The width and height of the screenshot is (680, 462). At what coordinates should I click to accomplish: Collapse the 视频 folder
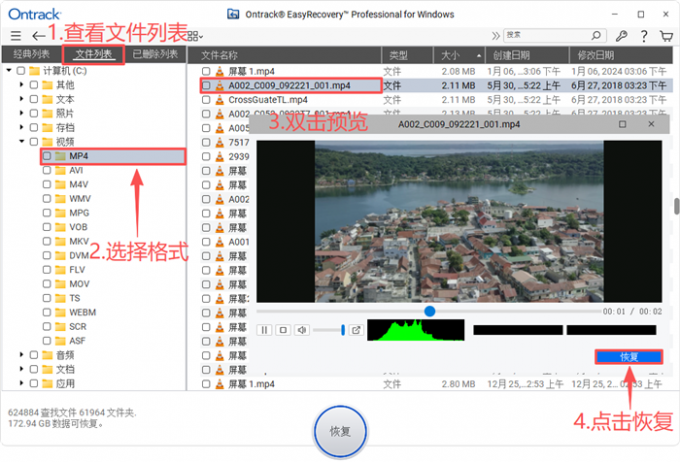pos(21,141)
